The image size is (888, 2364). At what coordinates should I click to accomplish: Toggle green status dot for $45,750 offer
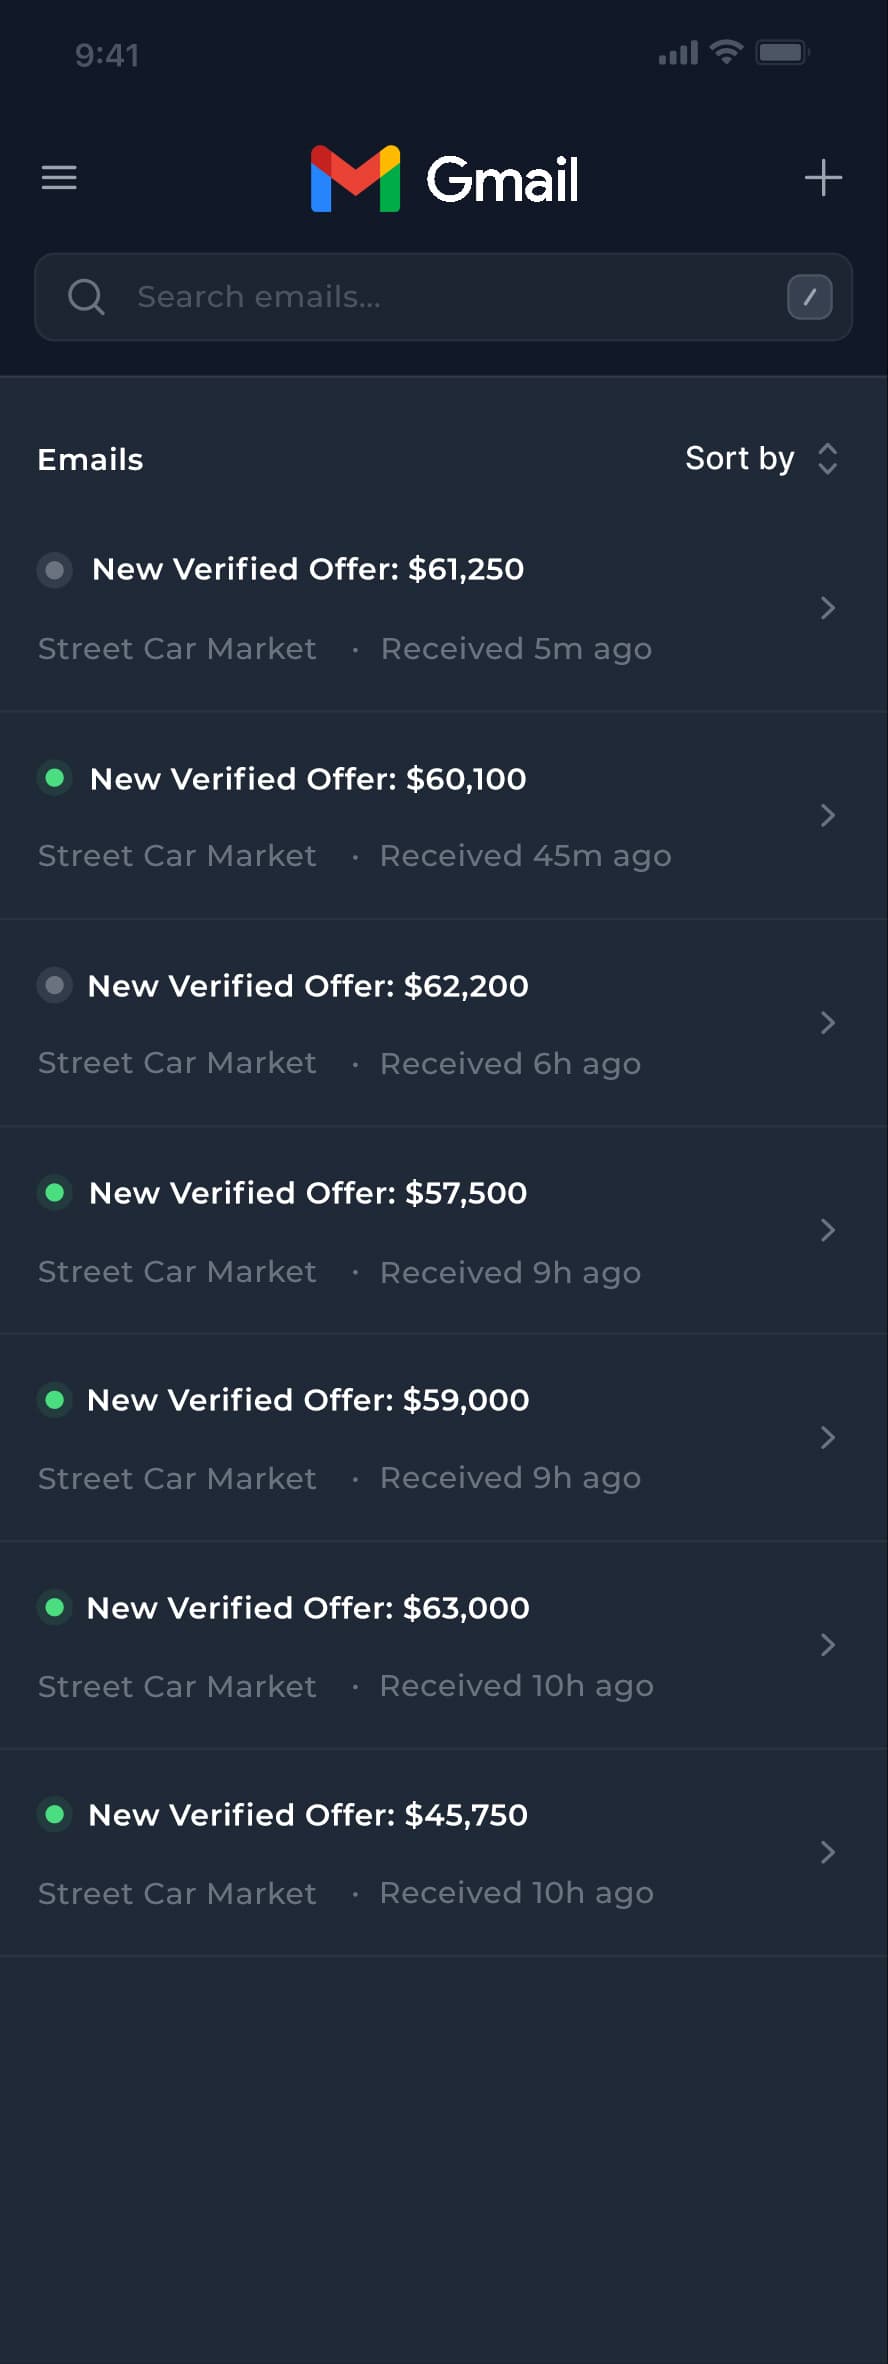pos(55,1814)
